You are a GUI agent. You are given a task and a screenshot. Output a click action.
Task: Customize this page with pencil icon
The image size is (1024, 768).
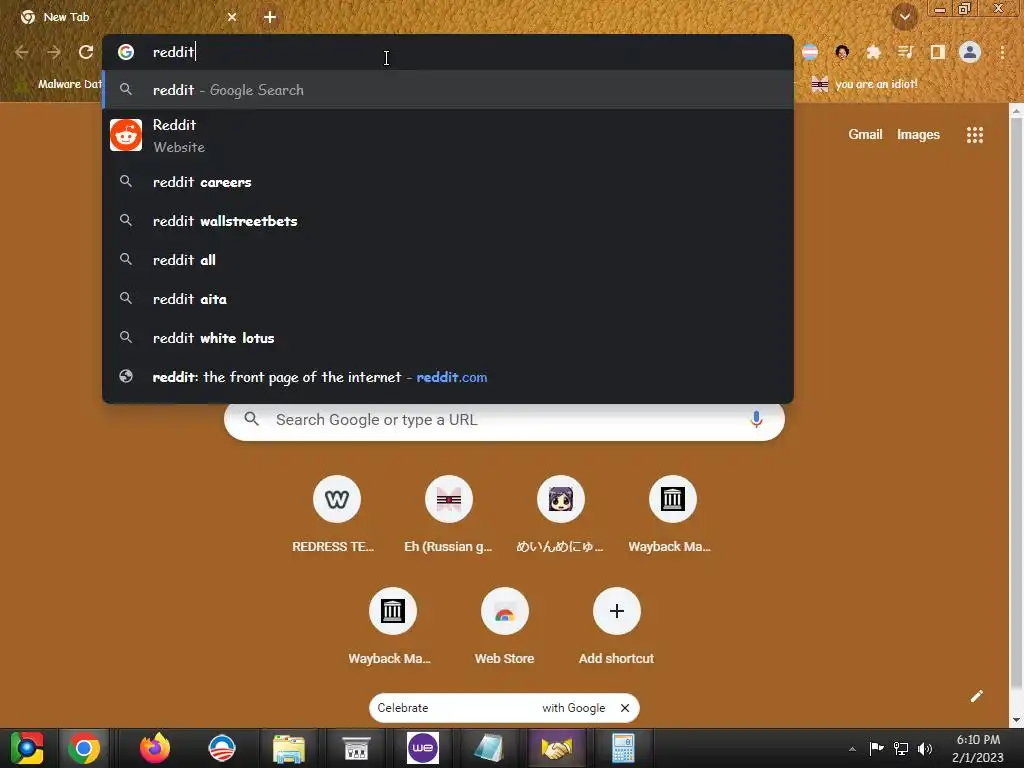coord(976,696)
